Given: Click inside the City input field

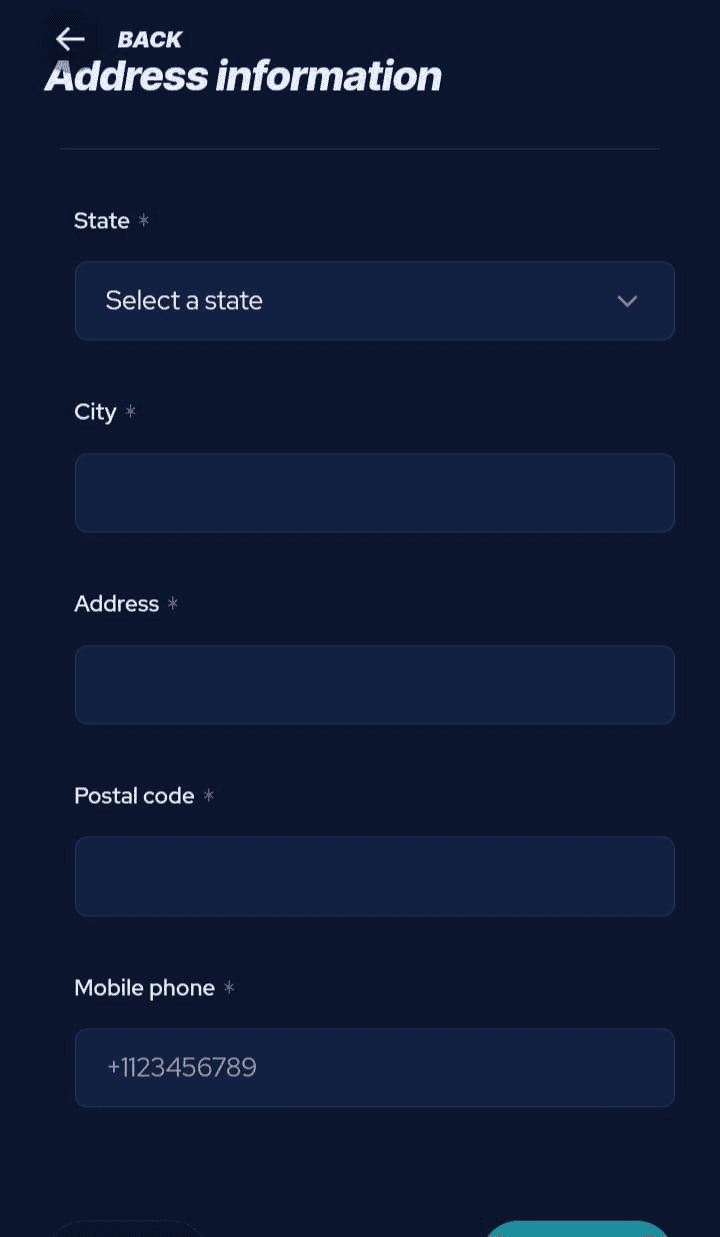Looking at the screenshot, I should coord(375,493).
